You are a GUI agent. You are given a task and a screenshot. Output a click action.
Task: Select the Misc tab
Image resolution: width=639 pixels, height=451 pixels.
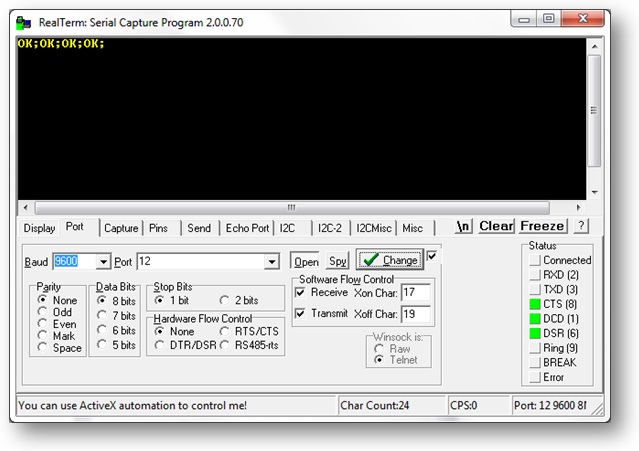tap(413, 228)
